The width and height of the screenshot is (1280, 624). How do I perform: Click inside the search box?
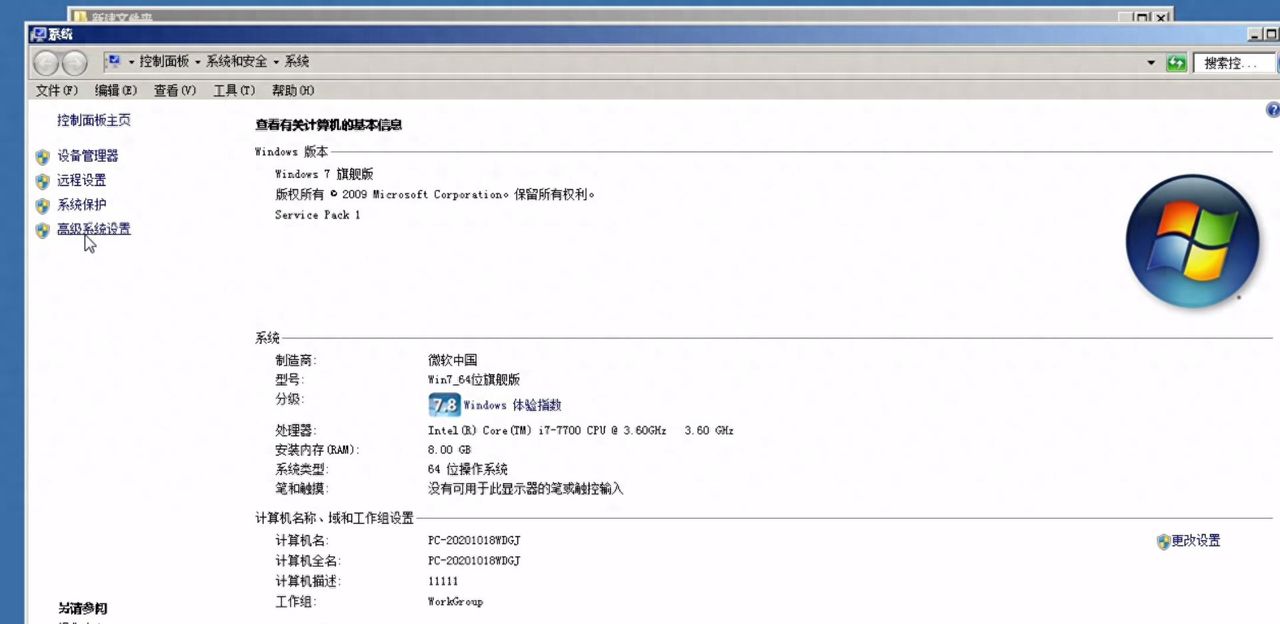point(1235,62)
